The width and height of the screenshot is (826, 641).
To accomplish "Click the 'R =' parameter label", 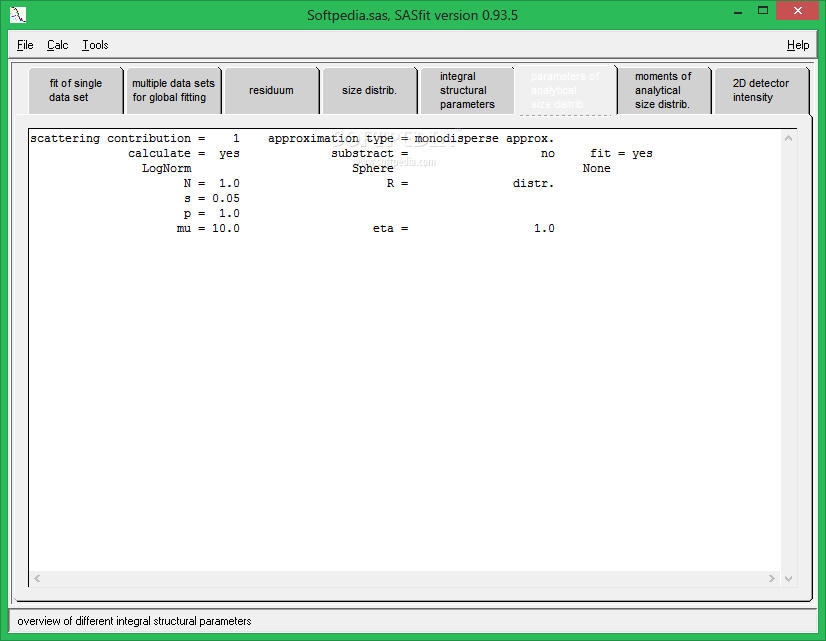I will click(397, 183).
